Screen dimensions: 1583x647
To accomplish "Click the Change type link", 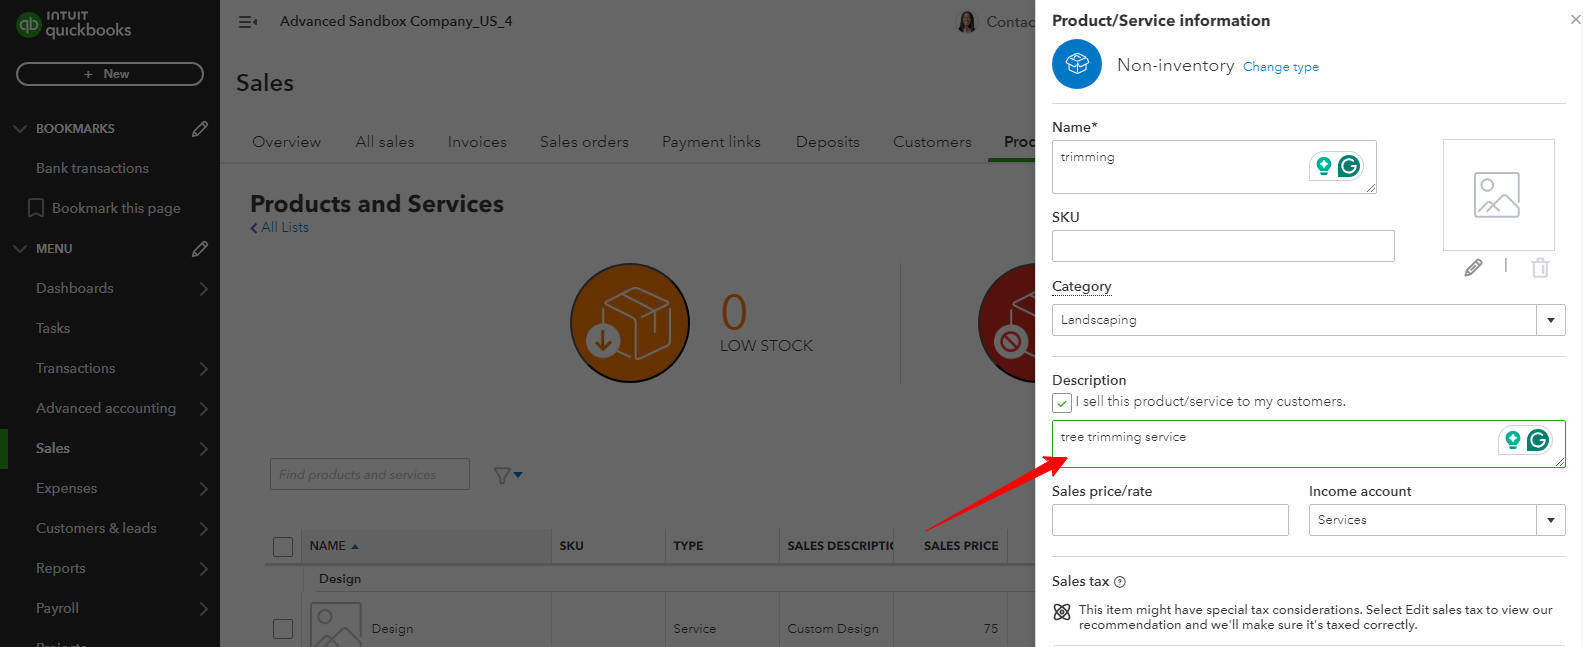I will point(1280,67).
